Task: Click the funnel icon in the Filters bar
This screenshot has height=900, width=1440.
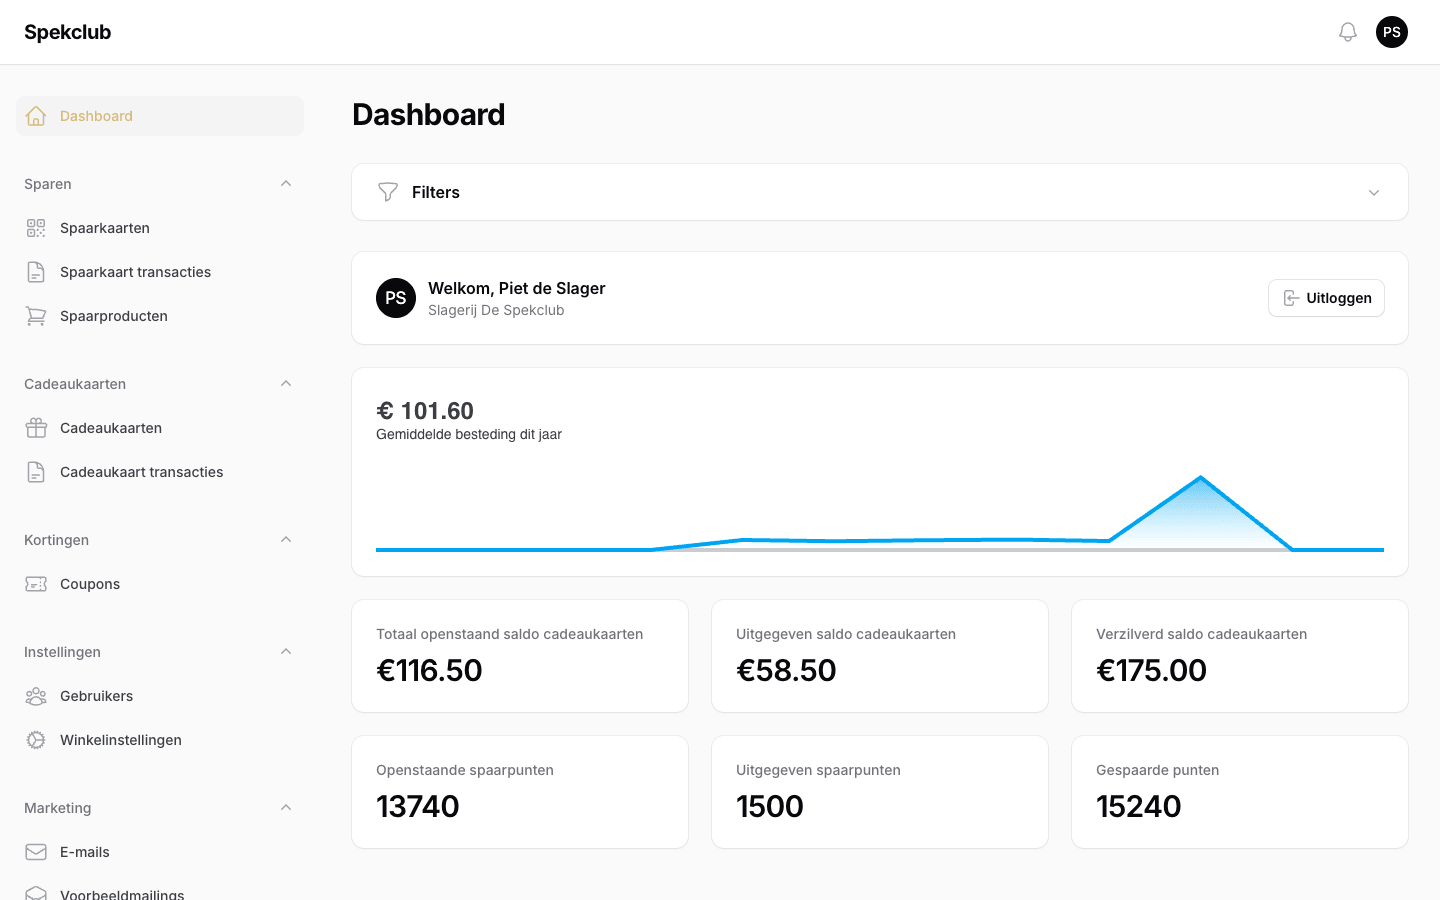Action: (388, 192)
